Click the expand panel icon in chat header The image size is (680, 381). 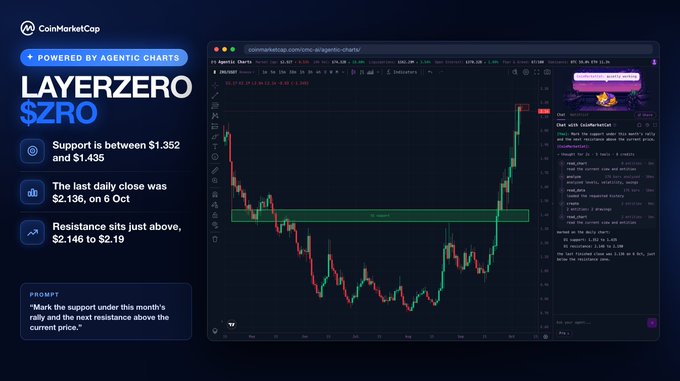[655, 125]
